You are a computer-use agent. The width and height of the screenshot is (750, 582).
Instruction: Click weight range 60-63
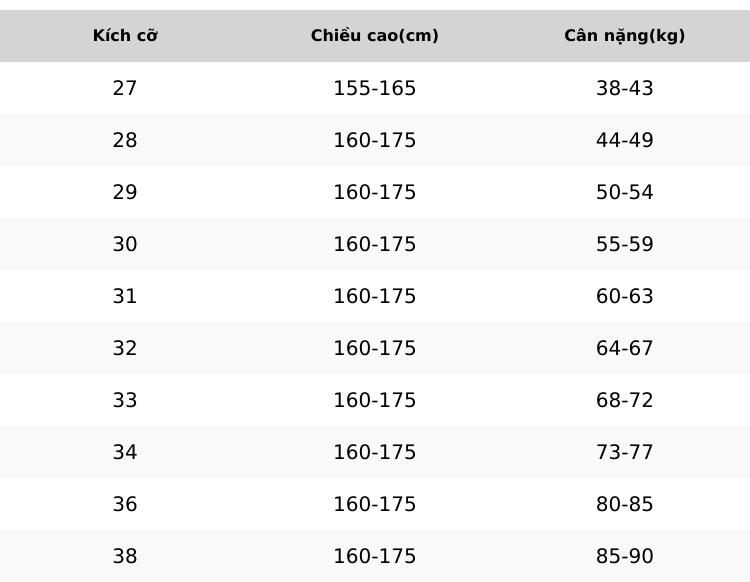tap(624, 296)
